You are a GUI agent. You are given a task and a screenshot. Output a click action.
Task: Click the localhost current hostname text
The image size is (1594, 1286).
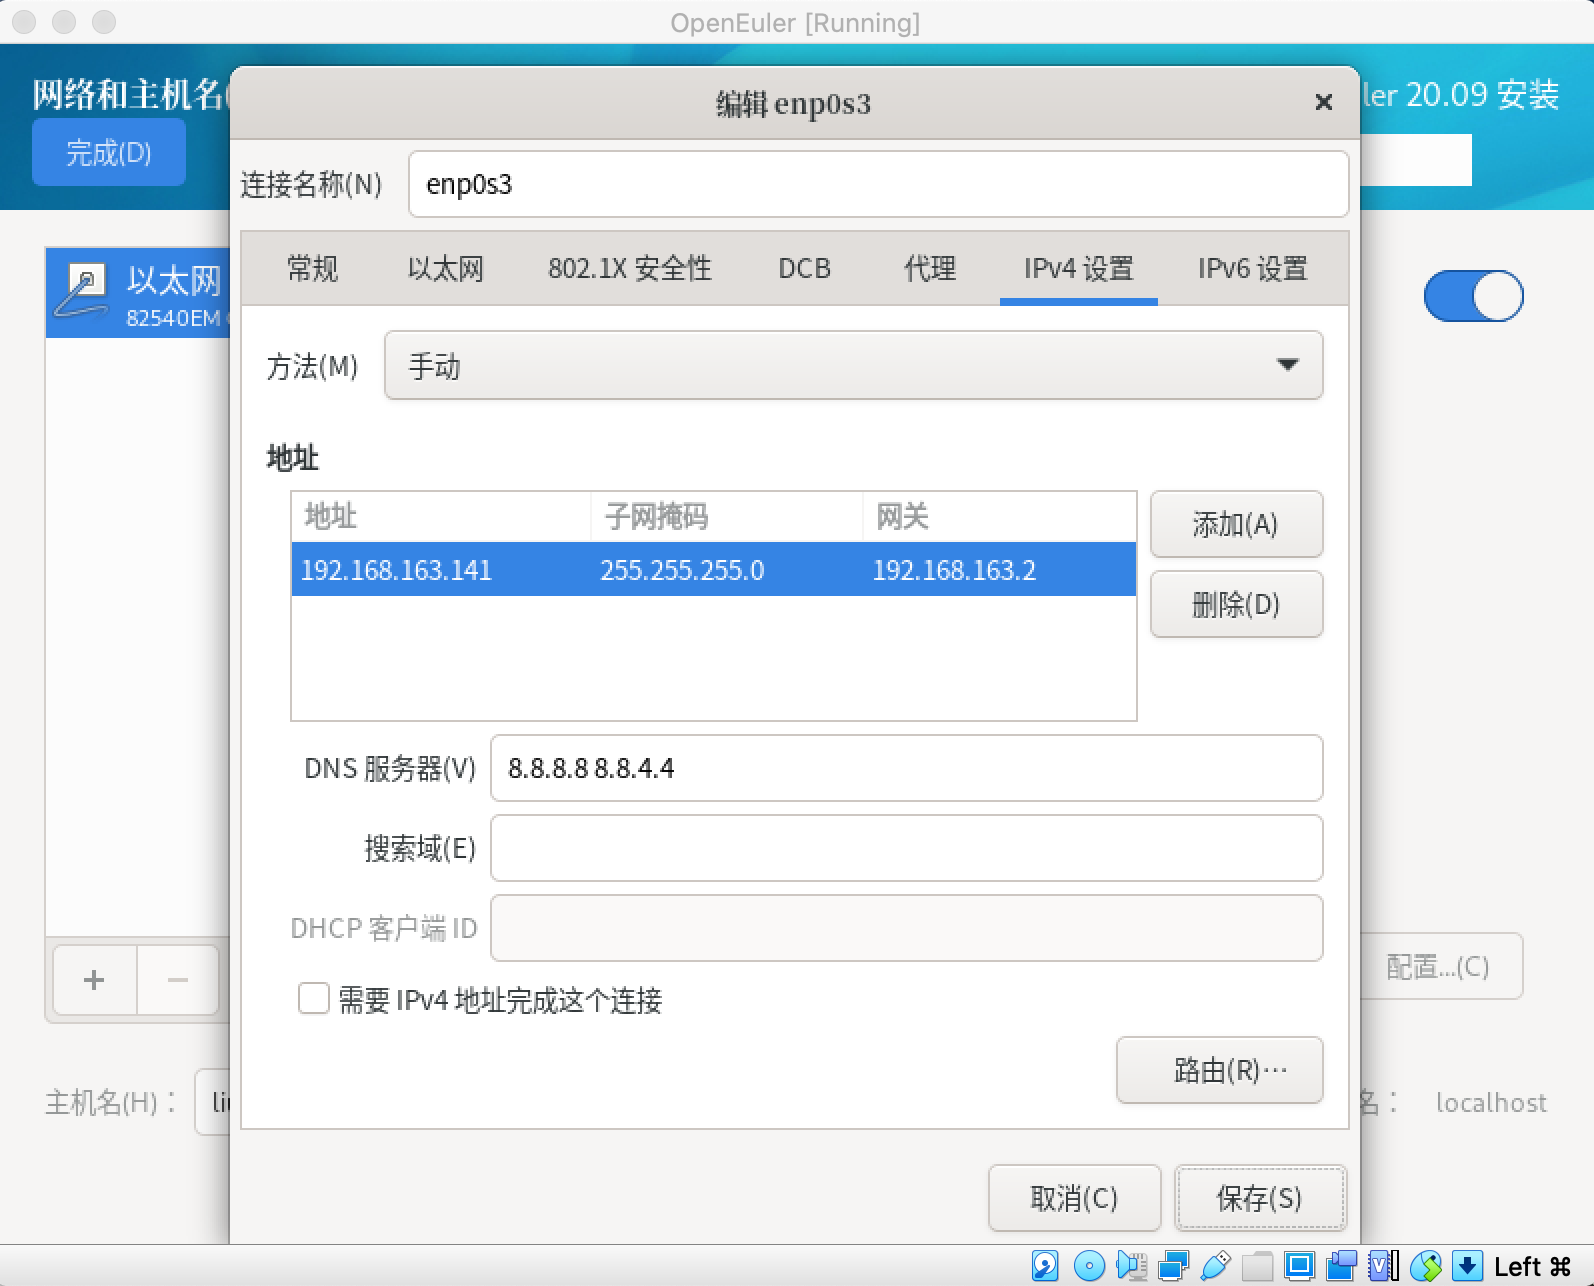pos(1491,1102)
